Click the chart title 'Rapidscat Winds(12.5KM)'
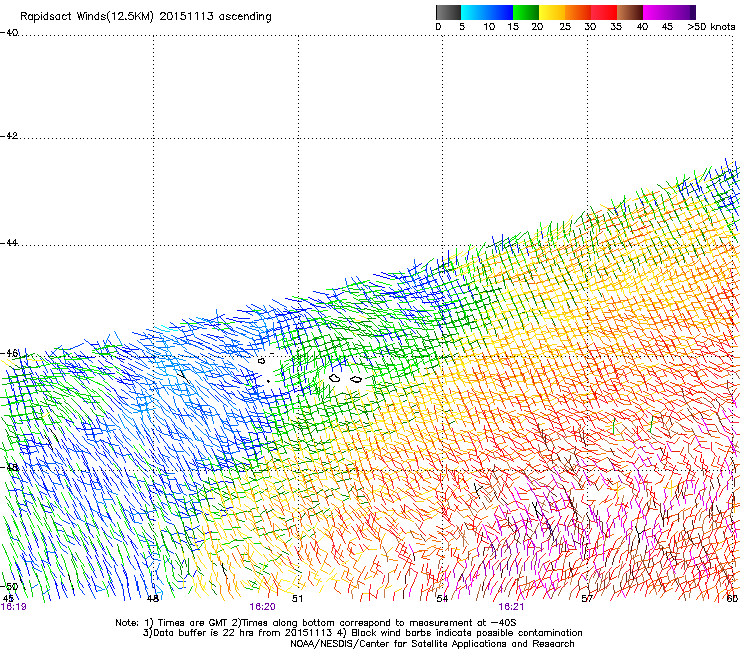 [87, 17]
